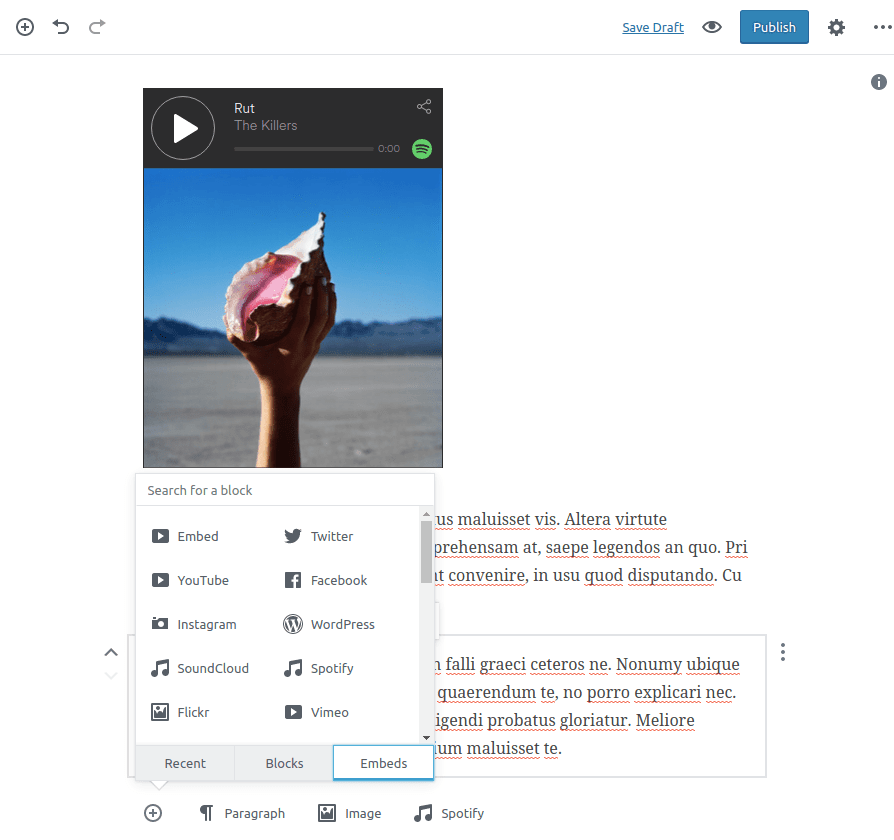Image resolution: width=894 pixels, height=840 pixels.
Task: Click the Save Draft link
Action: click(653, 27)
